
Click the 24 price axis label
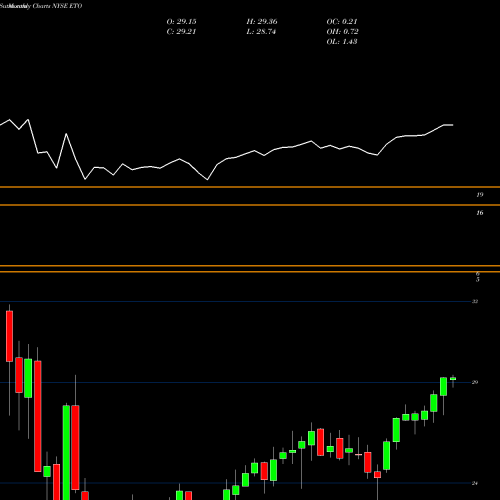click(475, 483)
